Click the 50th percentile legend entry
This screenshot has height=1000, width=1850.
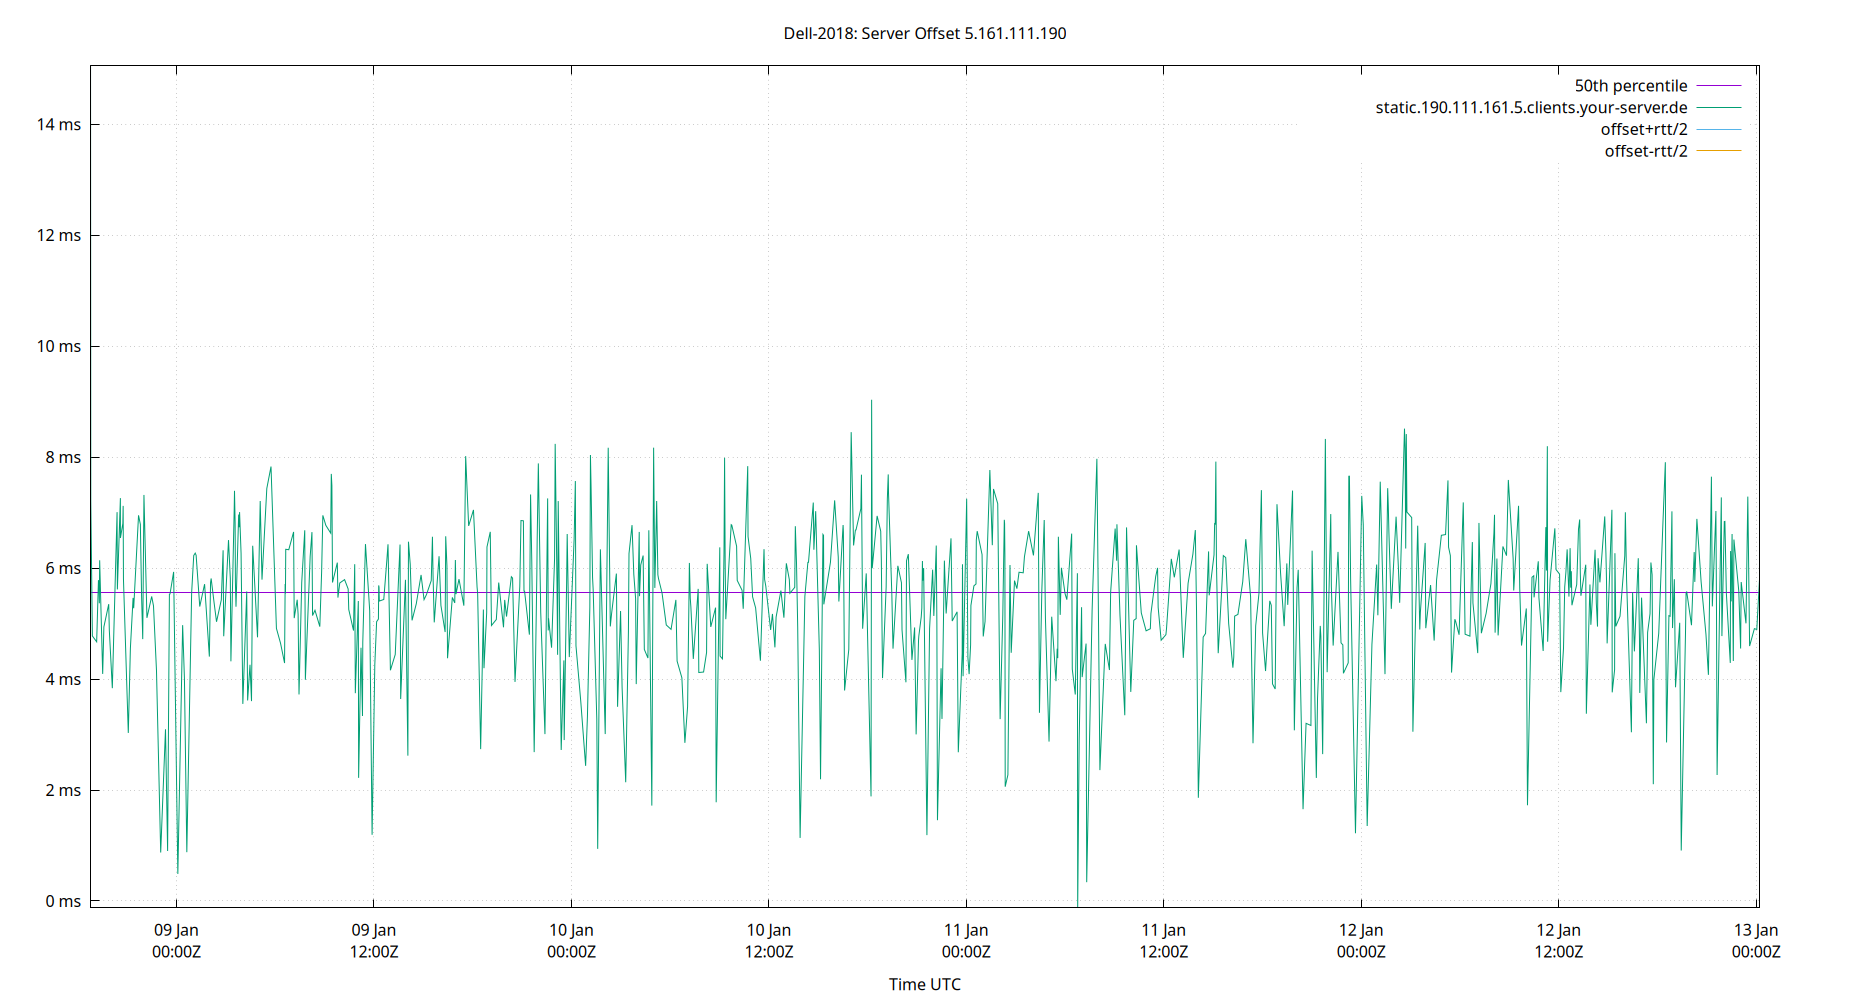pyautogui.click(x=1630, y=85)
